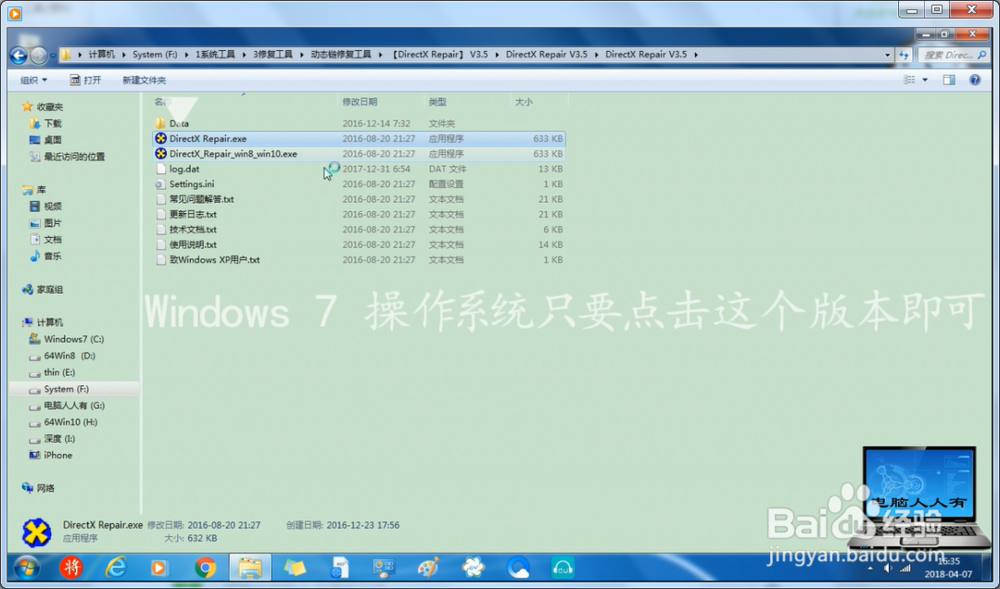Open 64Win8 (D:) drive

pyautogui.click(x=62, y=356)
